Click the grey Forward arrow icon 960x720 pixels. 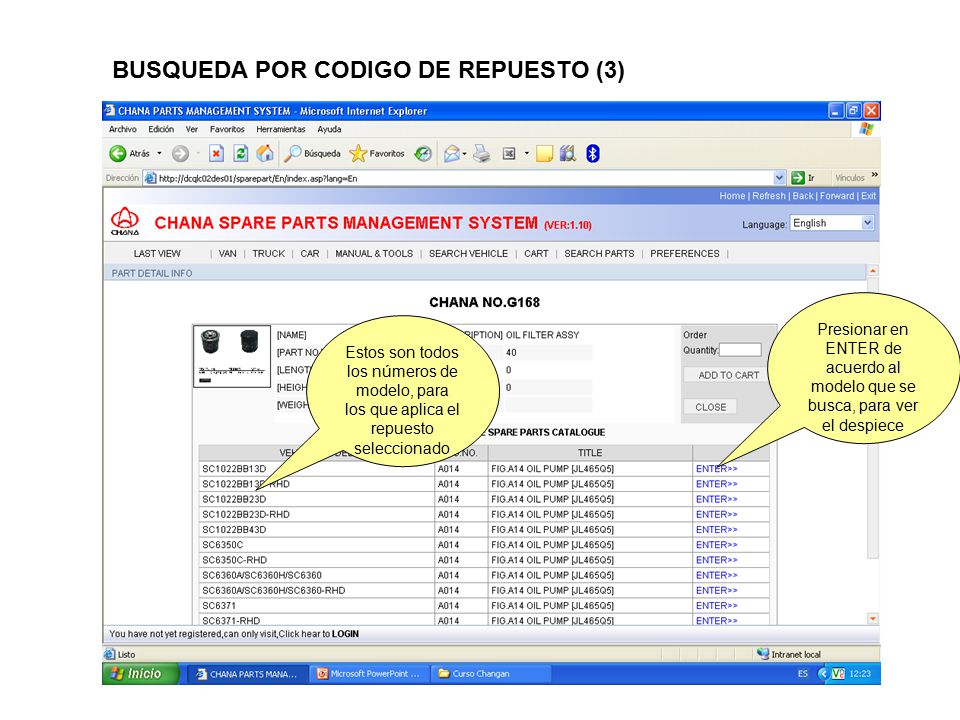(x=180, y=153)
